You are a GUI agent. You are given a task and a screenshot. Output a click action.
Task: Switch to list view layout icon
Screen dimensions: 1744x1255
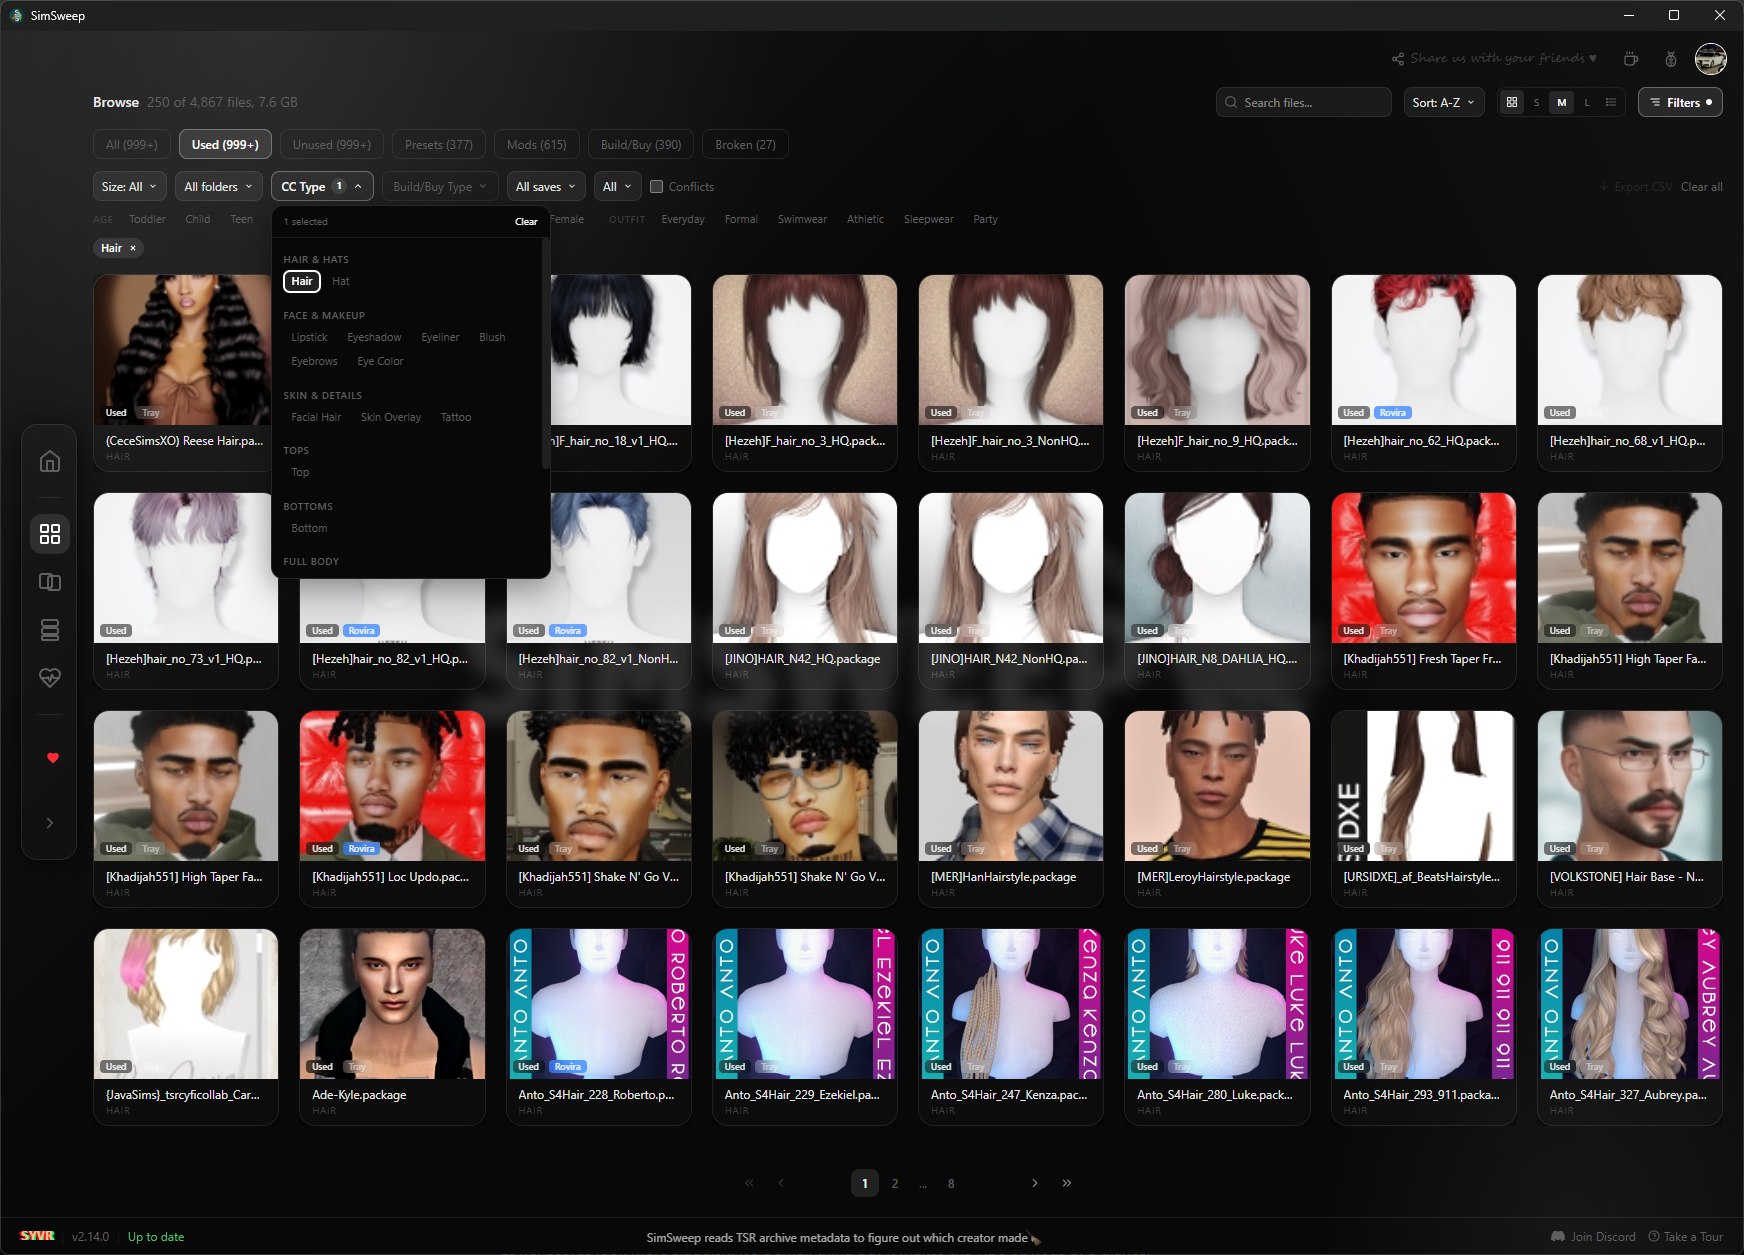1610,103
